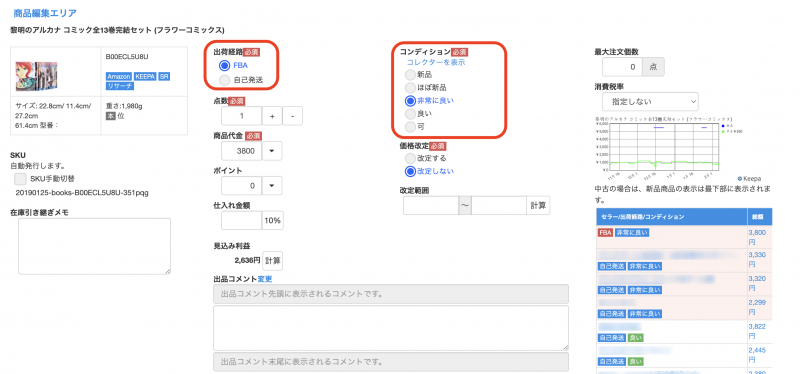Click 計算 beside the revision range
Viewport: 800px width, 374px height.
click(x=538, y=205)
